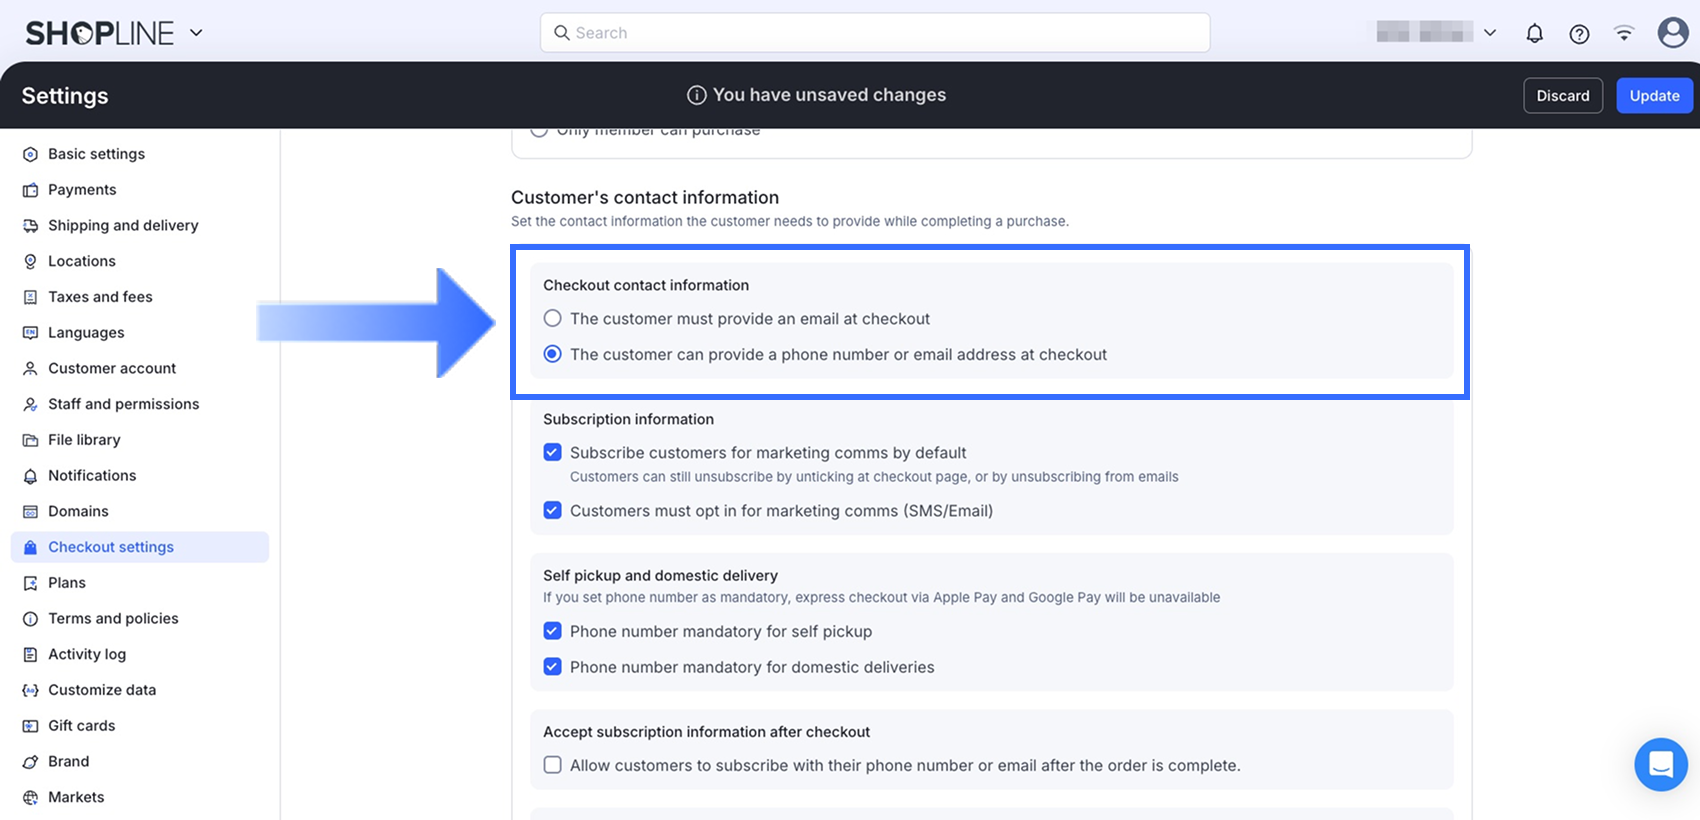Click the Gift cards sidebar icon
Screen dimensions: 1700x820
pos(30,726)
